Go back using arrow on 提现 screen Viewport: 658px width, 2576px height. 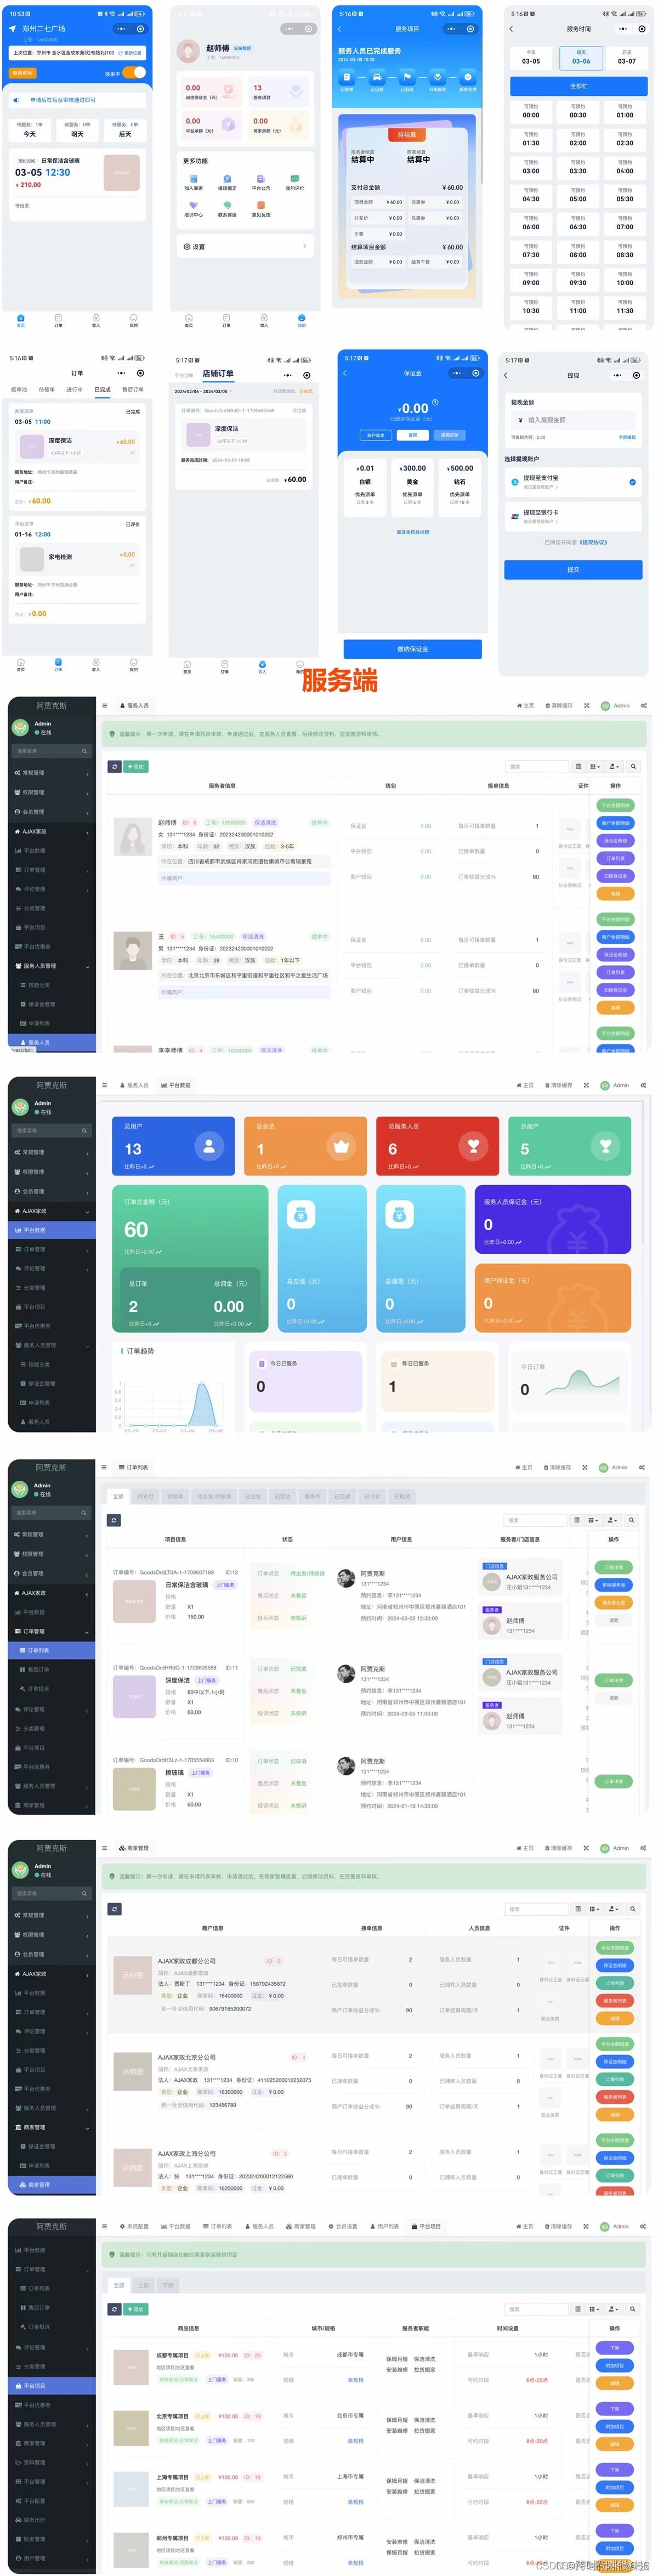click(505, 375)
